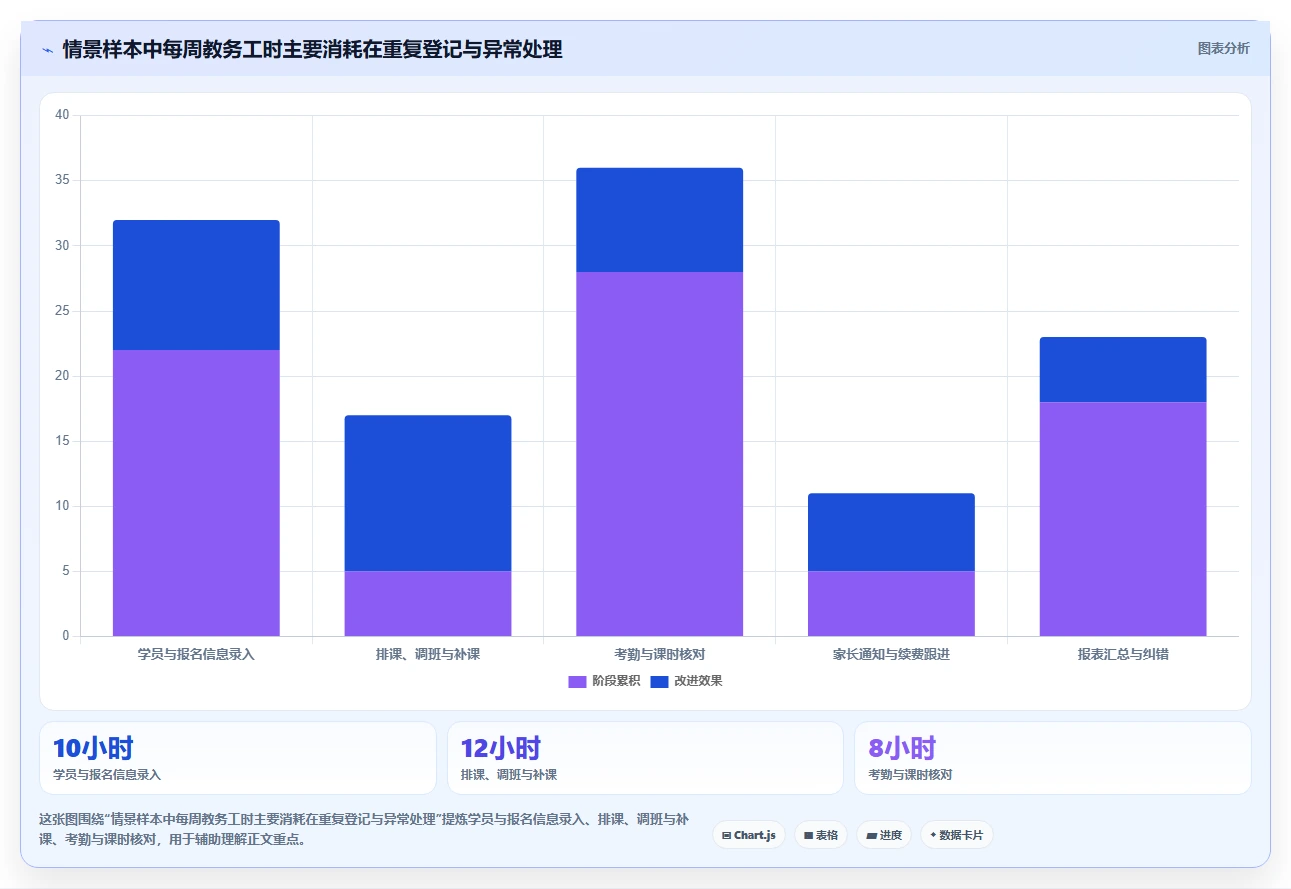The image size is (1291, 889).
Task: Click purple bar segment for 排课、调班与补课
Action: [428, 603]
